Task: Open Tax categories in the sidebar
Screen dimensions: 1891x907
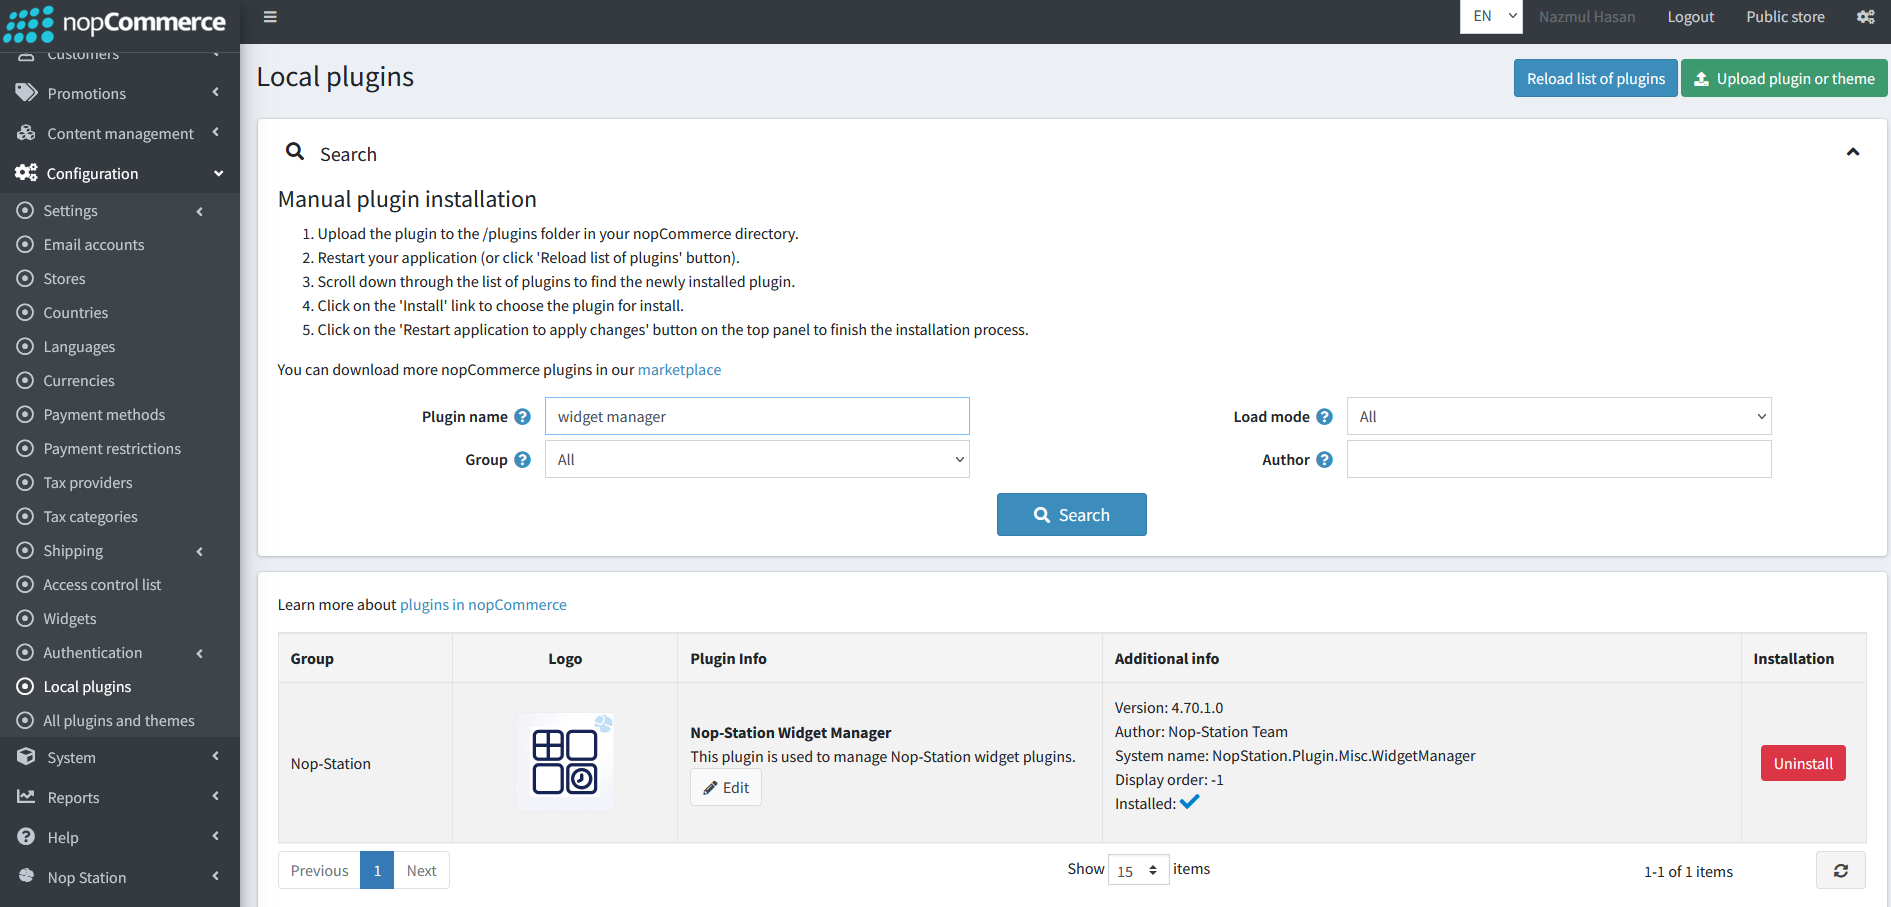Action: [x=90, y=516]
